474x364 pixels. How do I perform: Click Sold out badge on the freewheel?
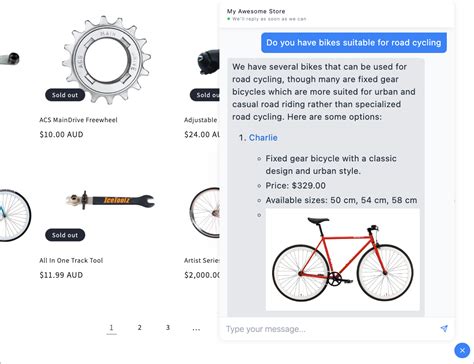(65, 95)
